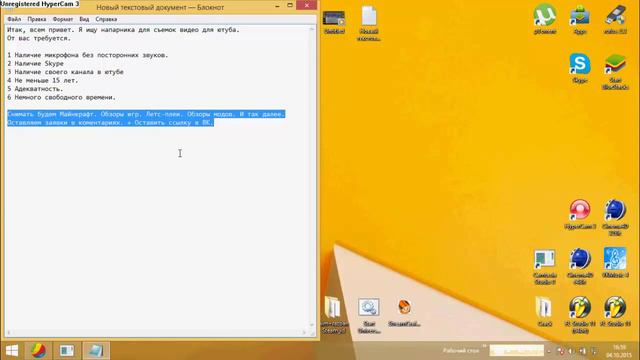Open the gear-window shortcut on desktop

tap(369, 315)
